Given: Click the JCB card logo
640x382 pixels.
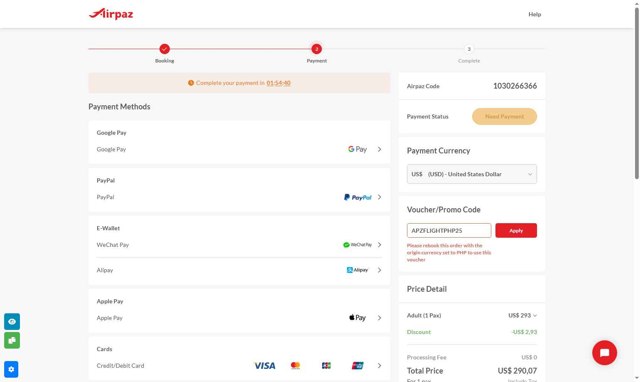Looking at the screenshot, I should pos(326,366).
